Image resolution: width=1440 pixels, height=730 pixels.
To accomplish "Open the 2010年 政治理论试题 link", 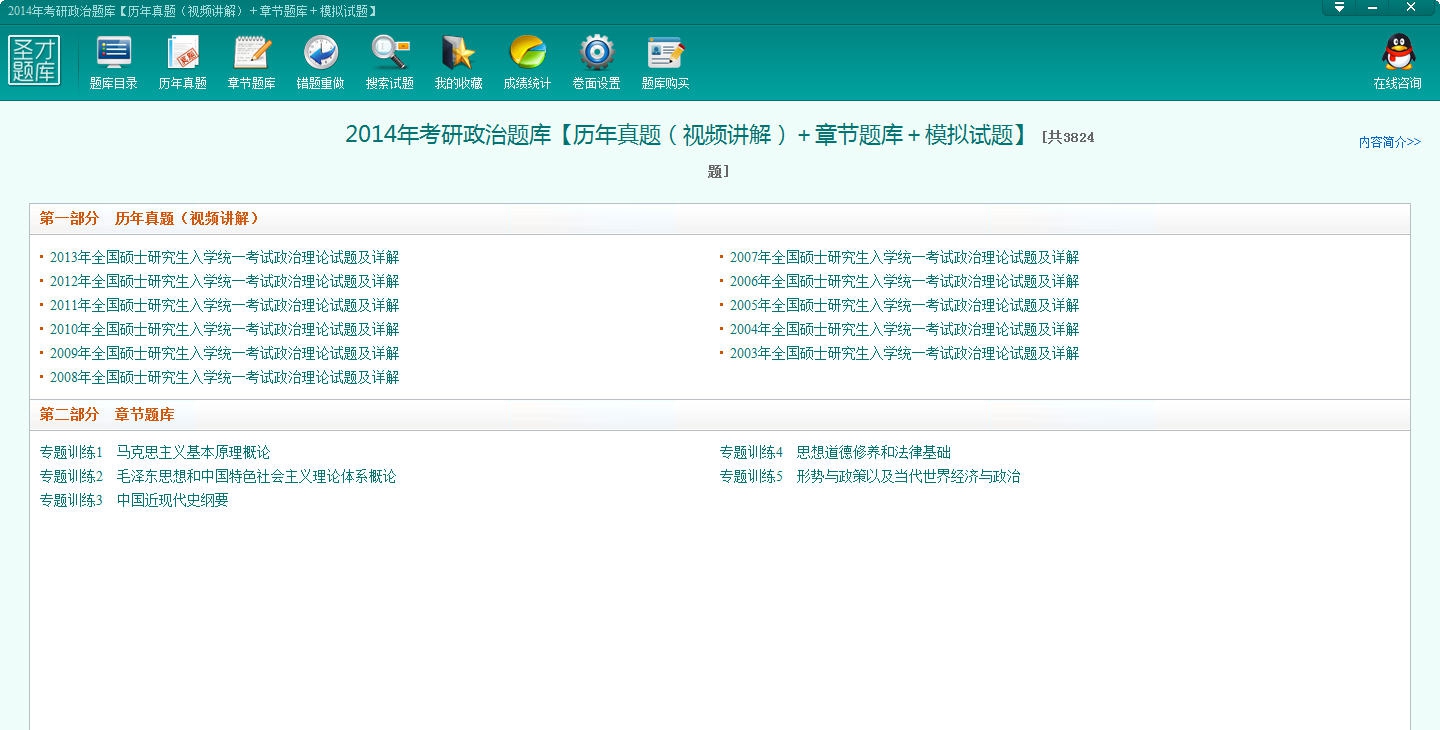I will (224, 330).
